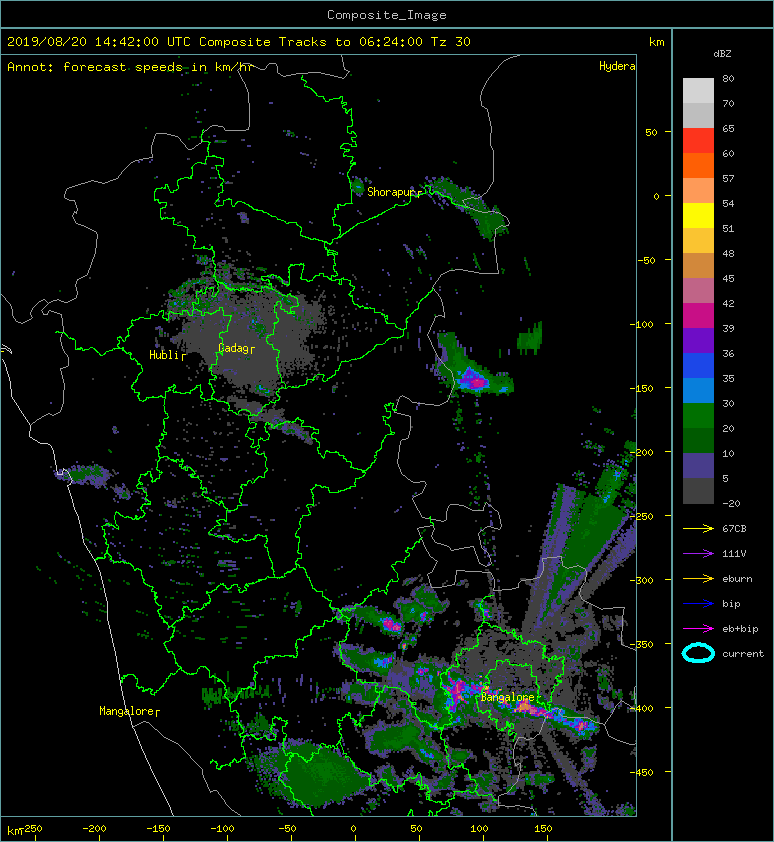Image resolution: width=774 pixels, height=842 pixels.
Task: Select the purple 111V arrow legend symbol
Action: 698,554
